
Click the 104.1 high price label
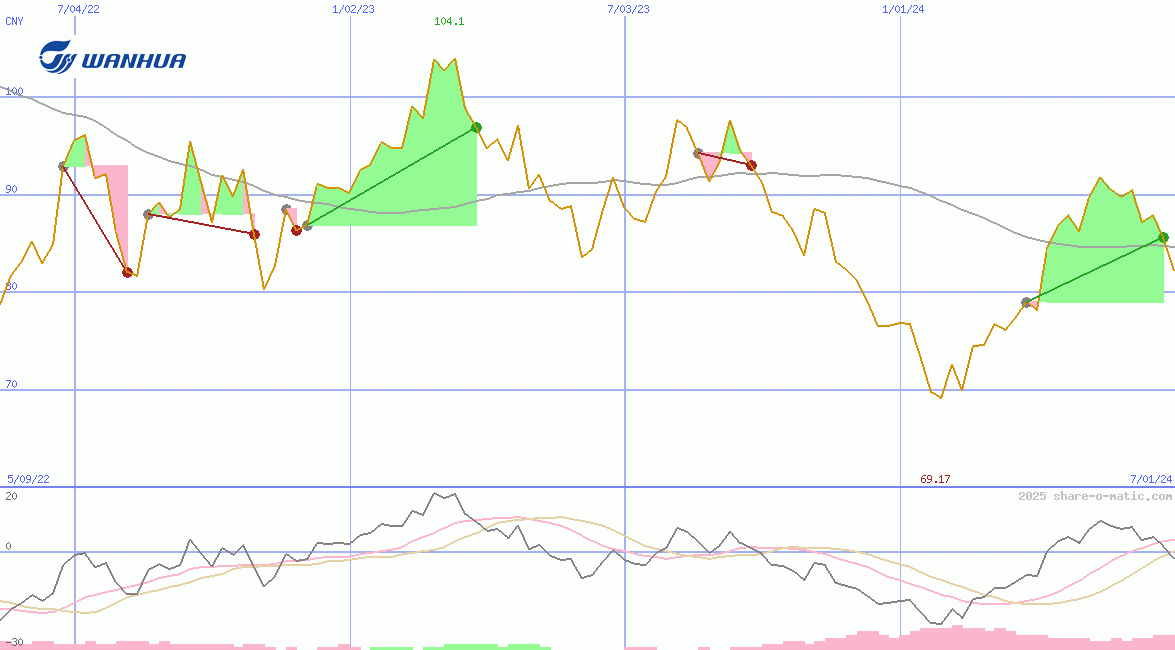click(x=449, y=21)
